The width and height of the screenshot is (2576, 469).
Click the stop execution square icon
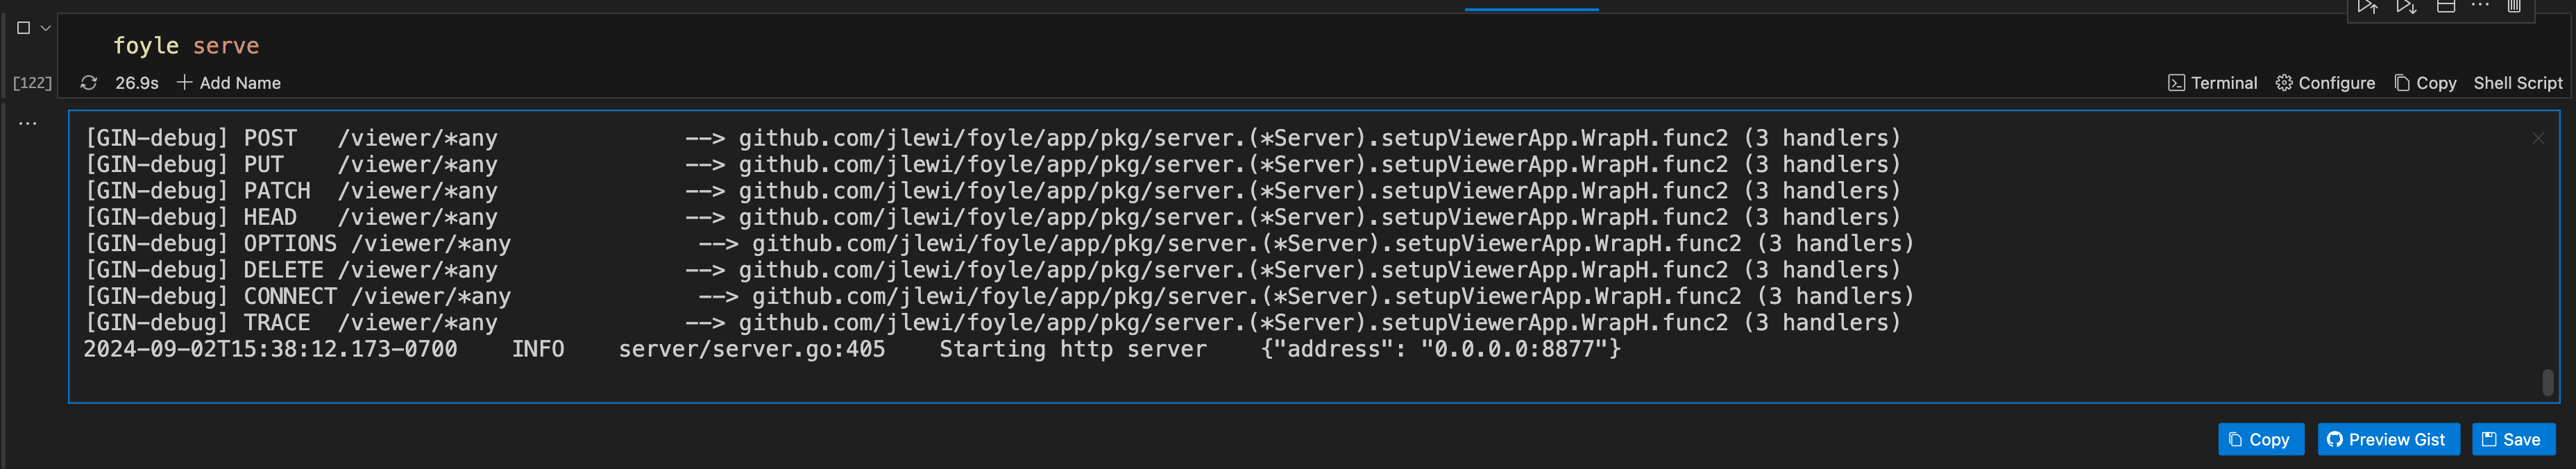(x=24, y=28)
